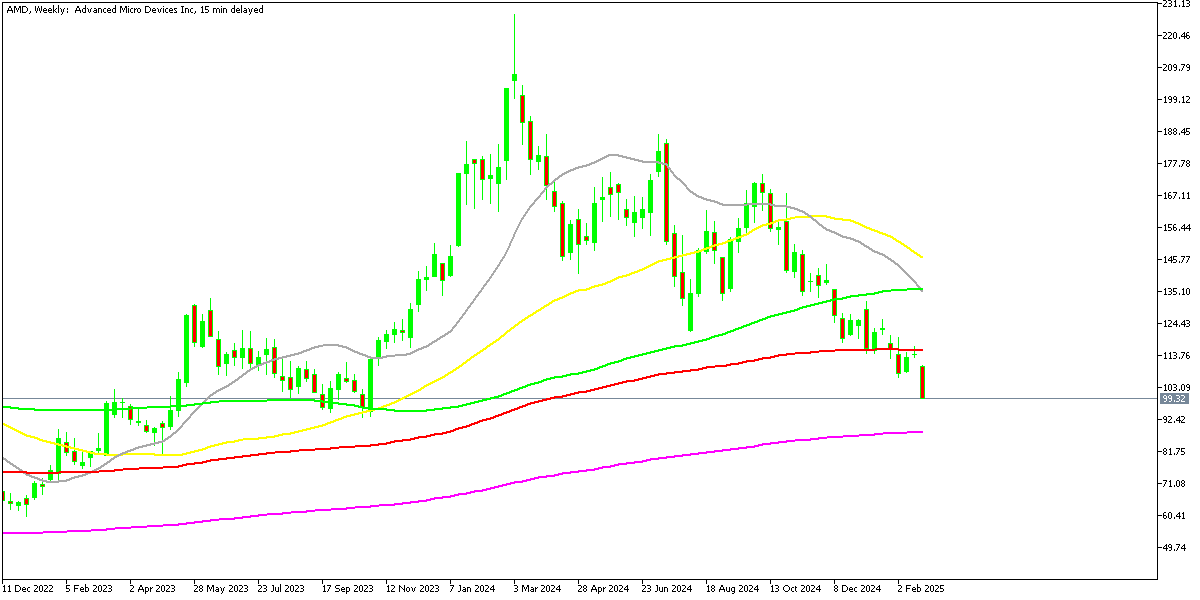Pick the 17 Sep 2023 time axis label
The height and width of the screenshot is (600, 1200).
[x=348, y=589]
